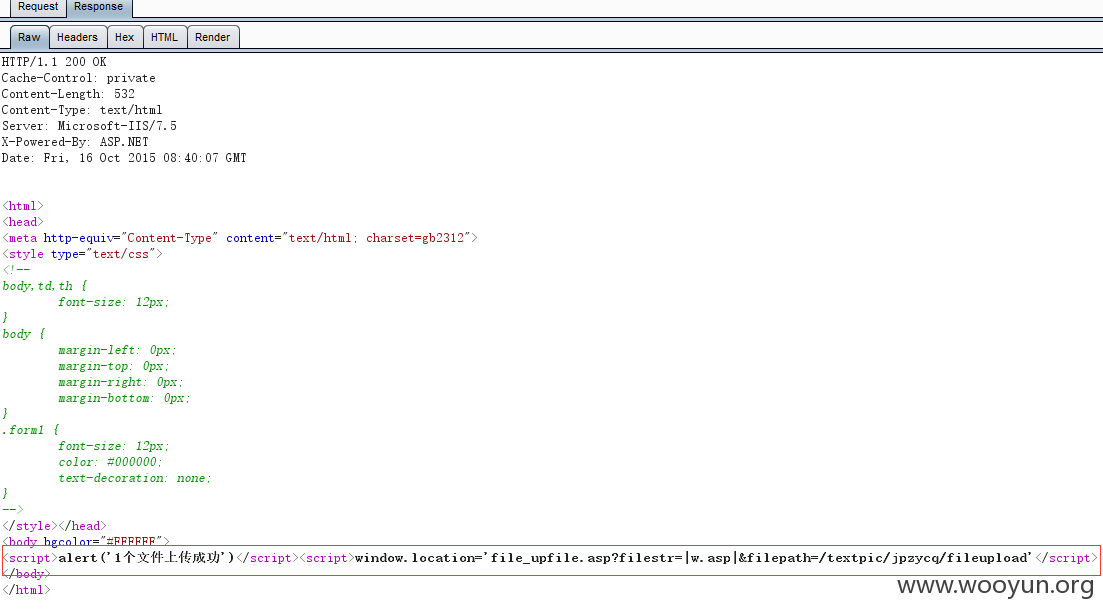Open the Raw view tab
Screen dimensions: 1103x614
coord(30,37)
